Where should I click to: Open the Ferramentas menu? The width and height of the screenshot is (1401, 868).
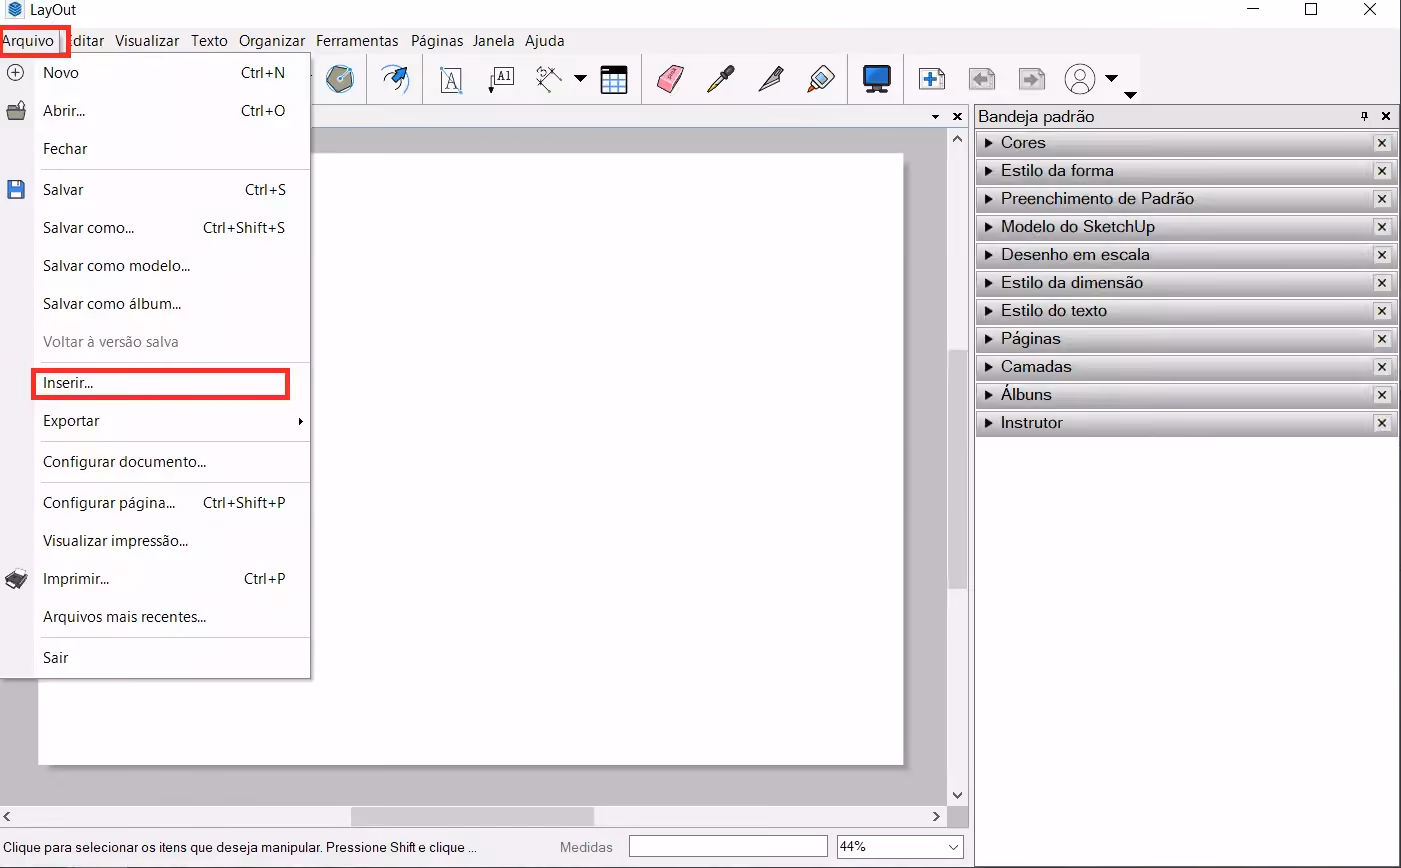click(357, 41)
